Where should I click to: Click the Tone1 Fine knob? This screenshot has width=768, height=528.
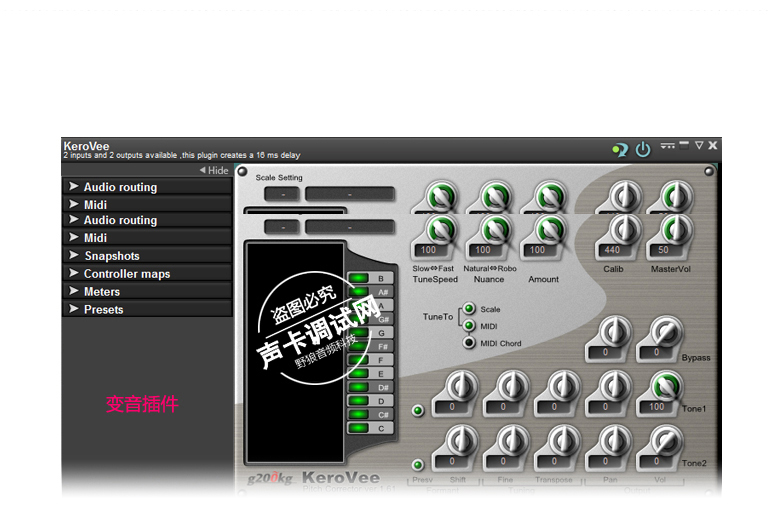(513, 386)
